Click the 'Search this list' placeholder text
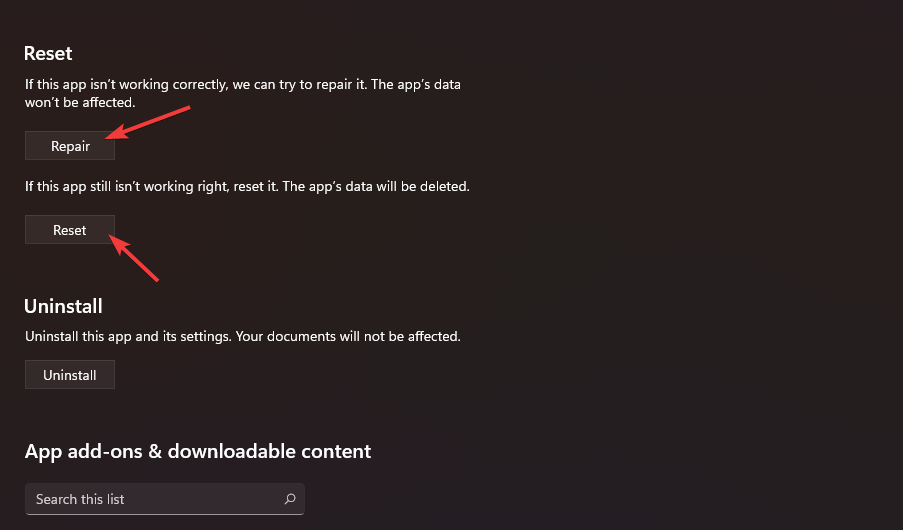903x530 pixels. (x=80, y=499)
